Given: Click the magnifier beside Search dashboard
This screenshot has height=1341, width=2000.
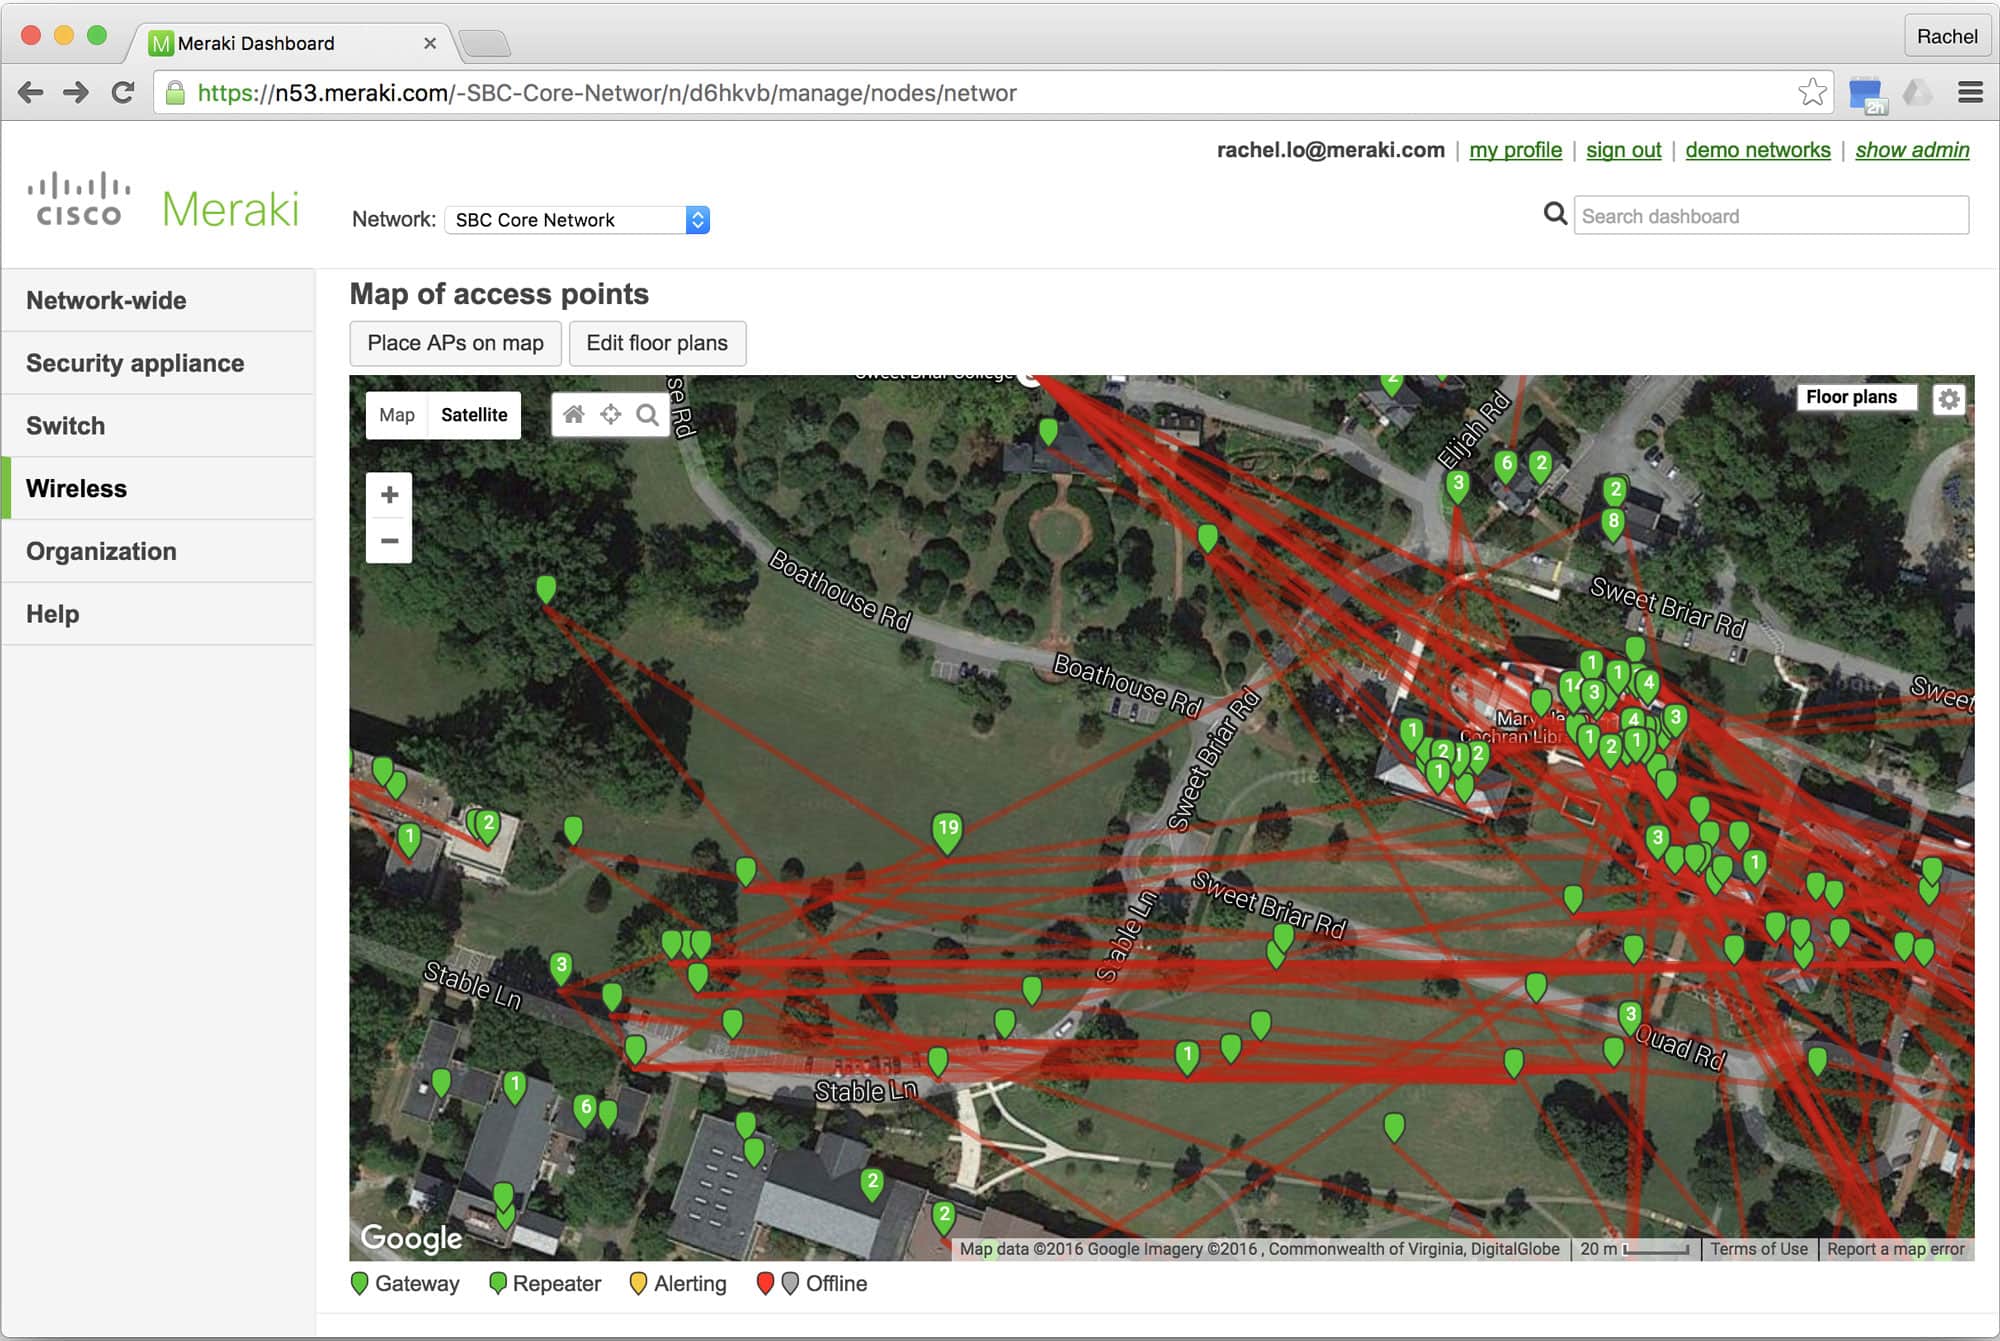Looking at the screenshot, I should 1555,214.
